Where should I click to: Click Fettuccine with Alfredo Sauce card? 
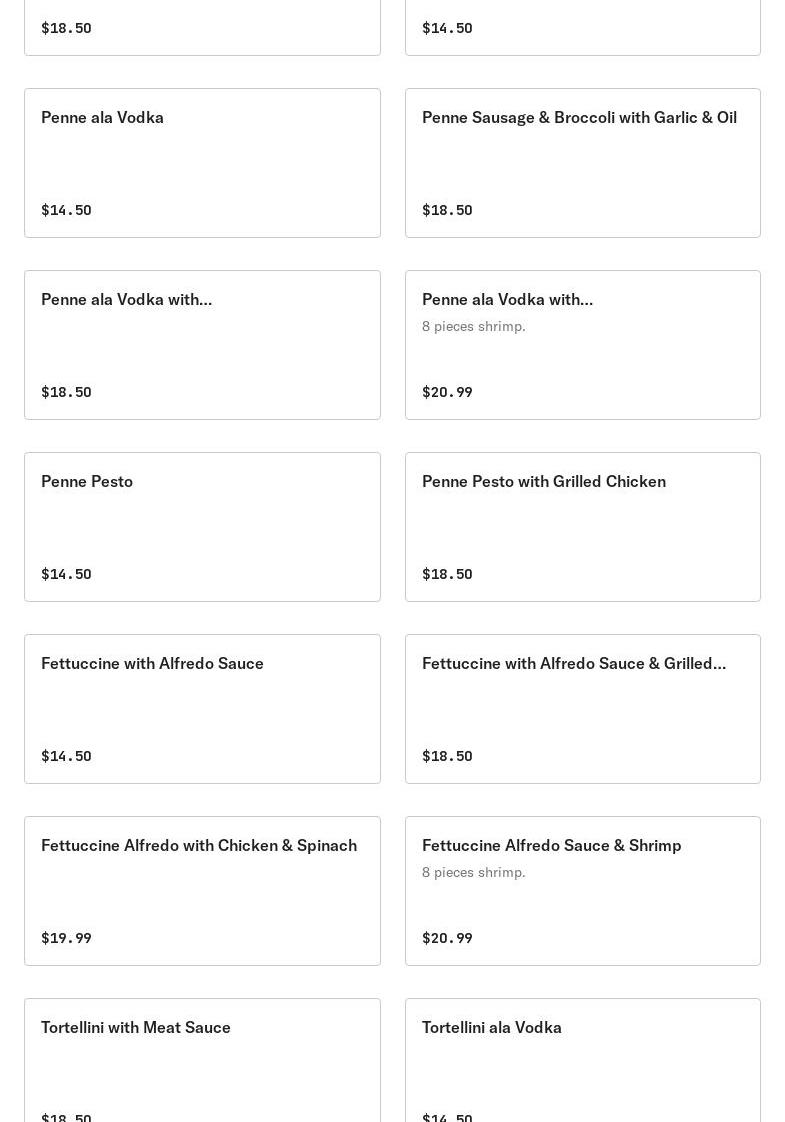click(202, 709)
